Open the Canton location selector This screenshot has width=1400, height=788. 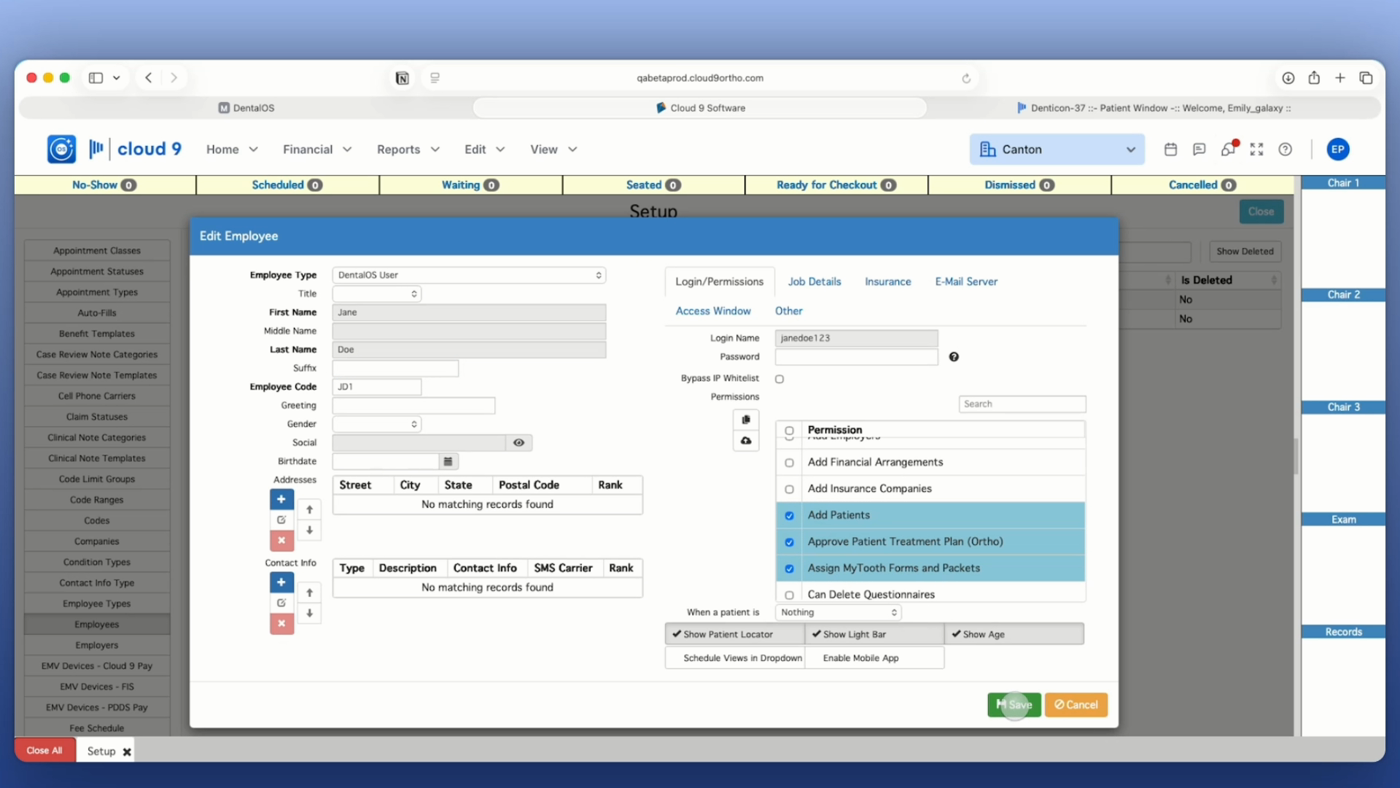coord(1057,149)
